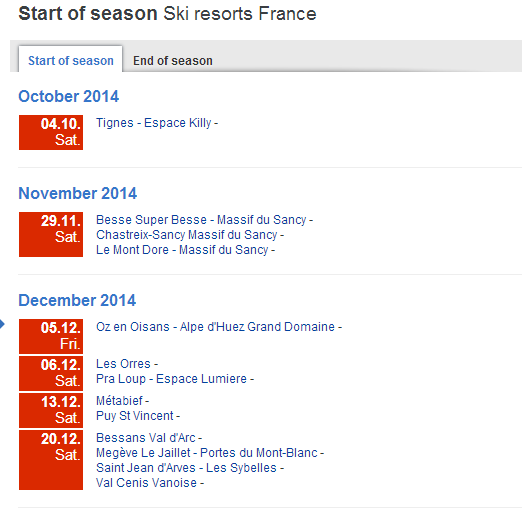Viewport: 530px width, 510px height.
Task: Click the Métabief resort link
Action: click(x=122, y=401)
